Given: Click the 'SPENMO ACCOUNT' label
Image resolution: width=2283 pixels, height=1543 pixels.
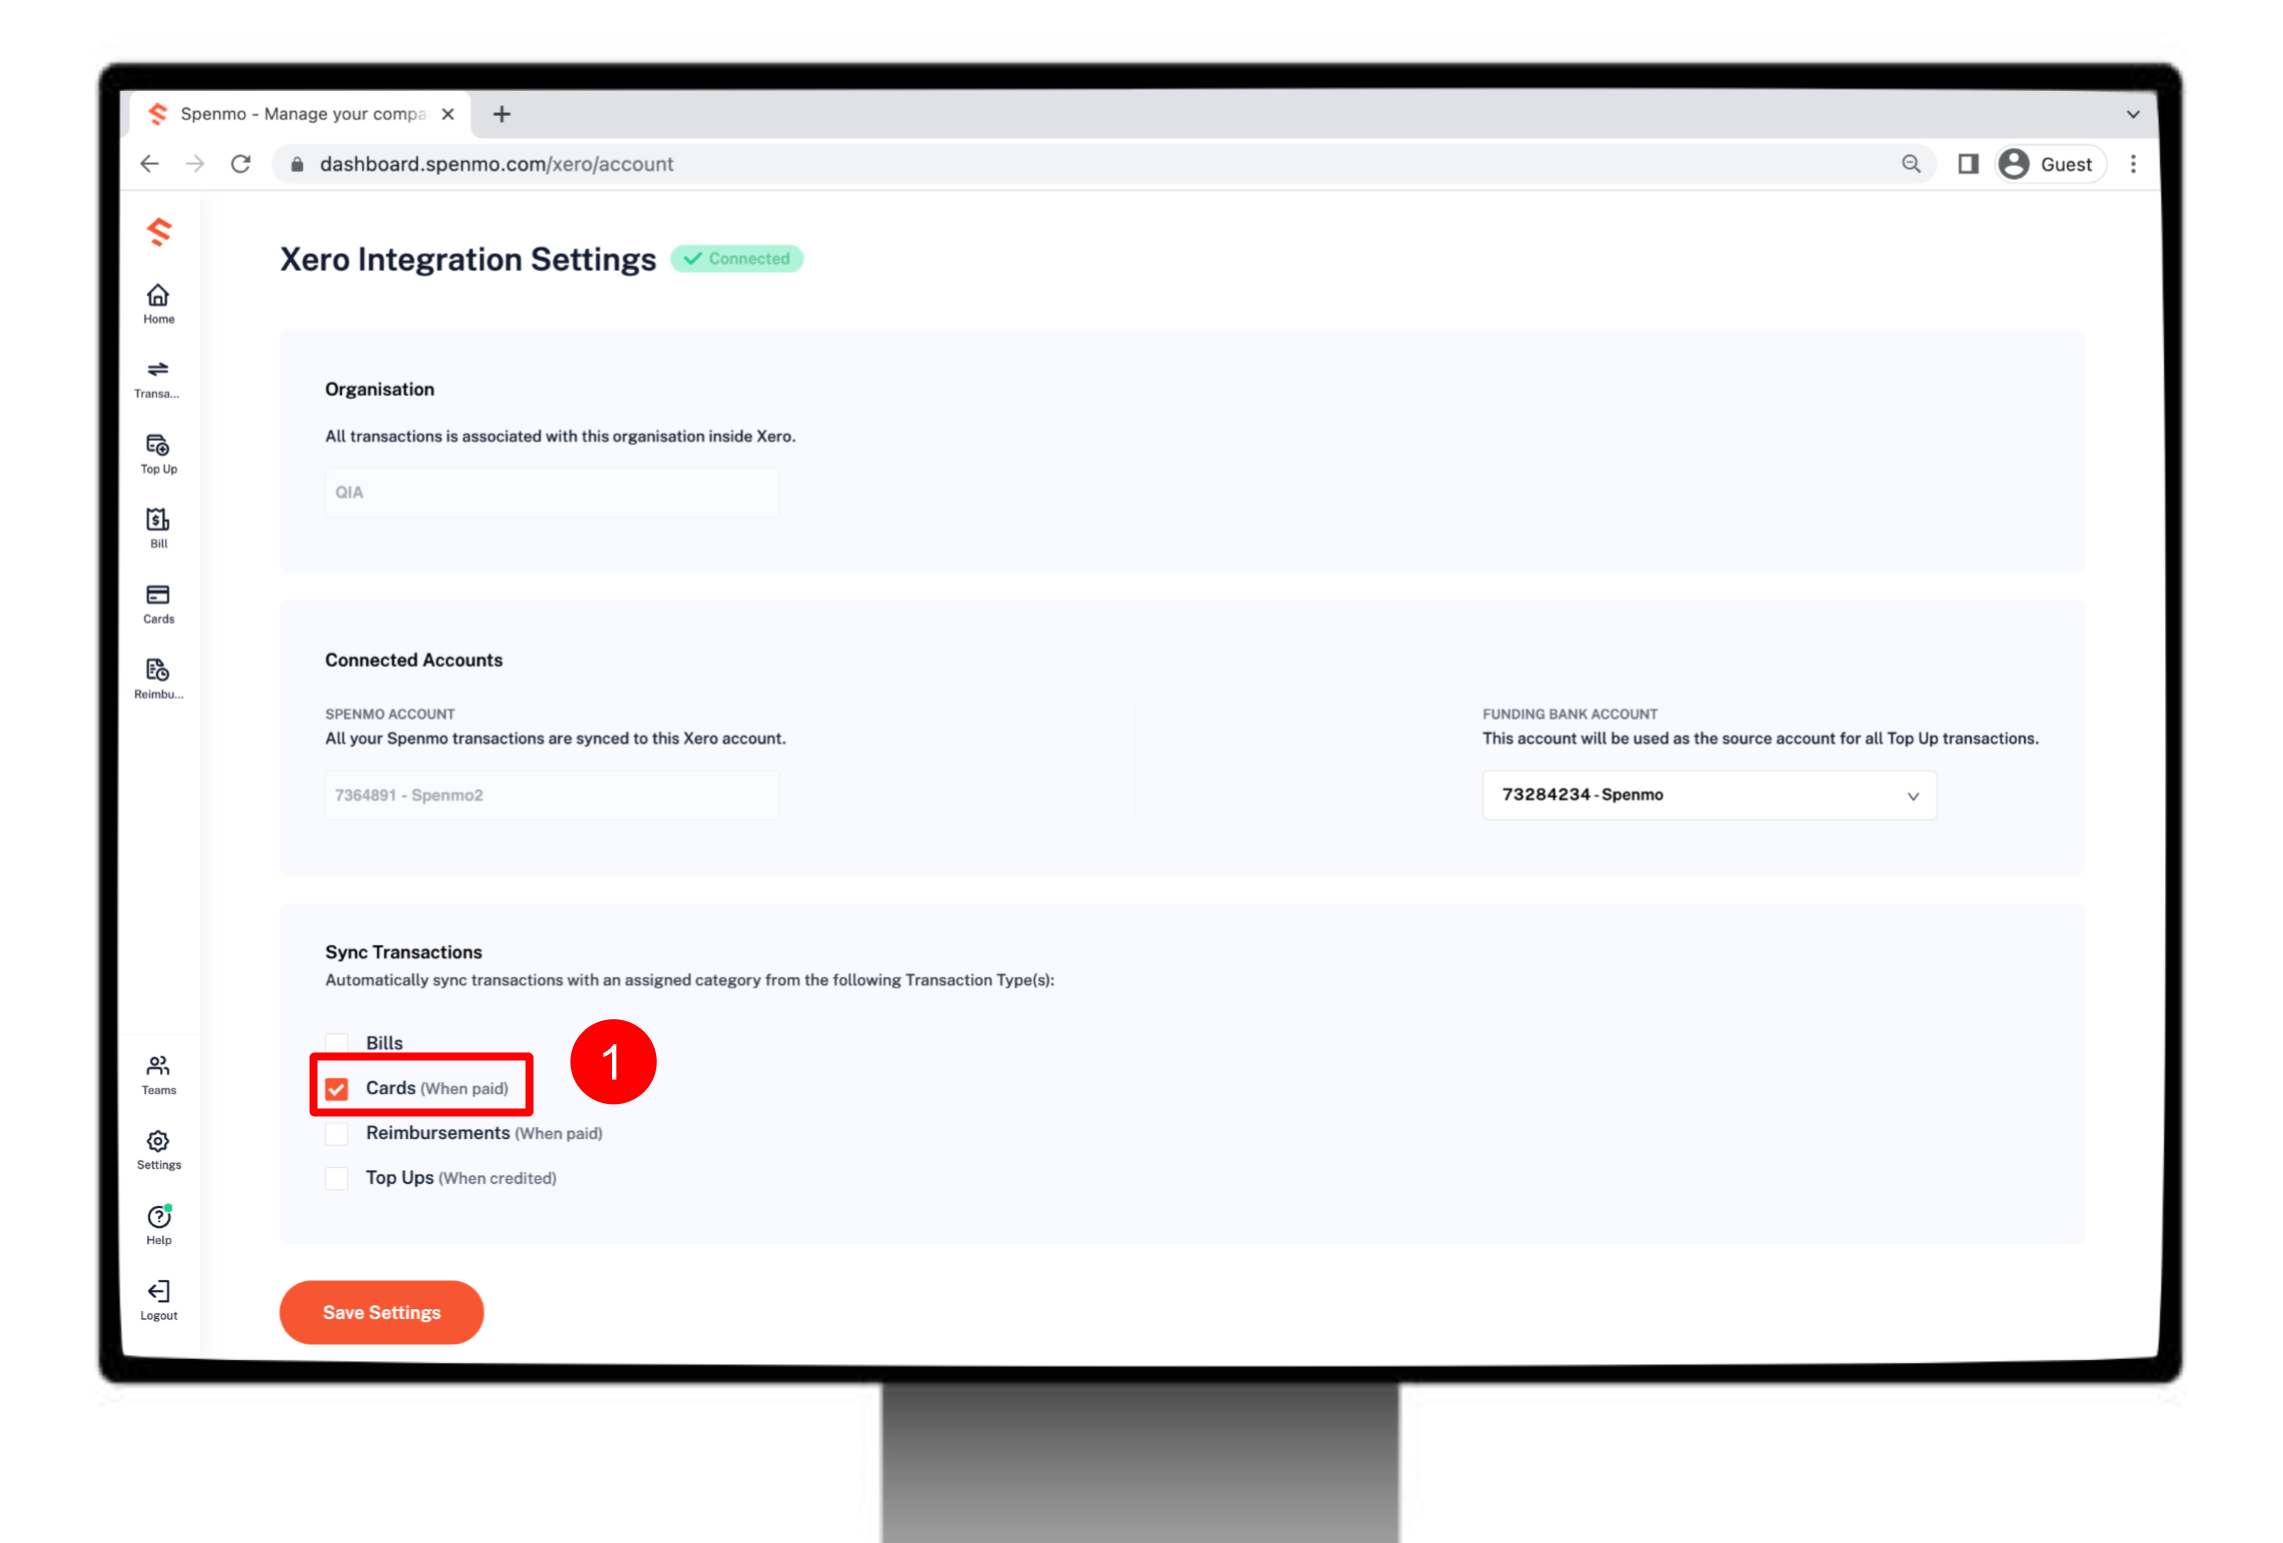Looking at the screenshot, I should (389, 714).
